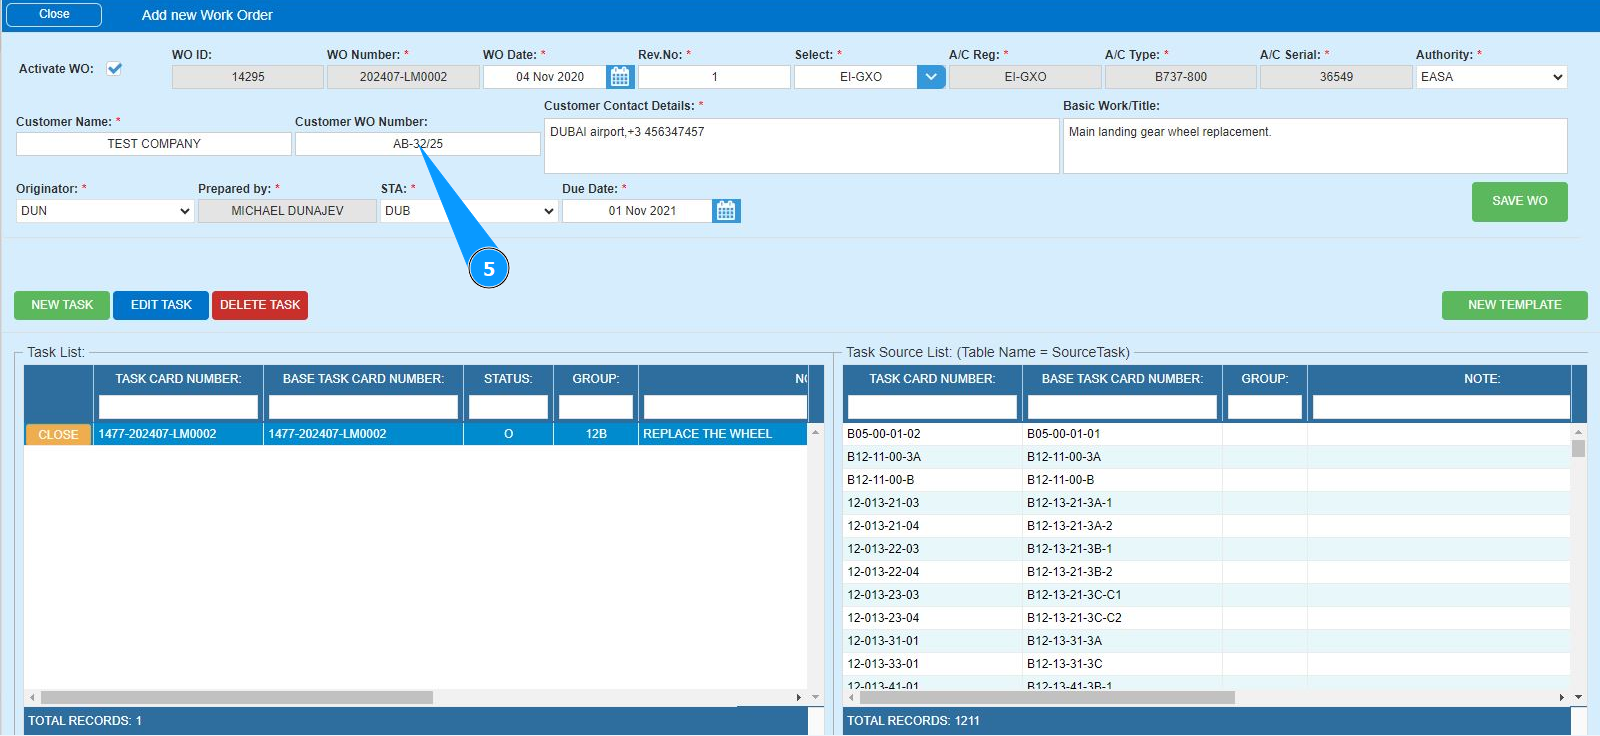This screenshot has height=736, width=1600.
Task: Open the Authority dropdown showing EASA
Action: pos(1491,77)
